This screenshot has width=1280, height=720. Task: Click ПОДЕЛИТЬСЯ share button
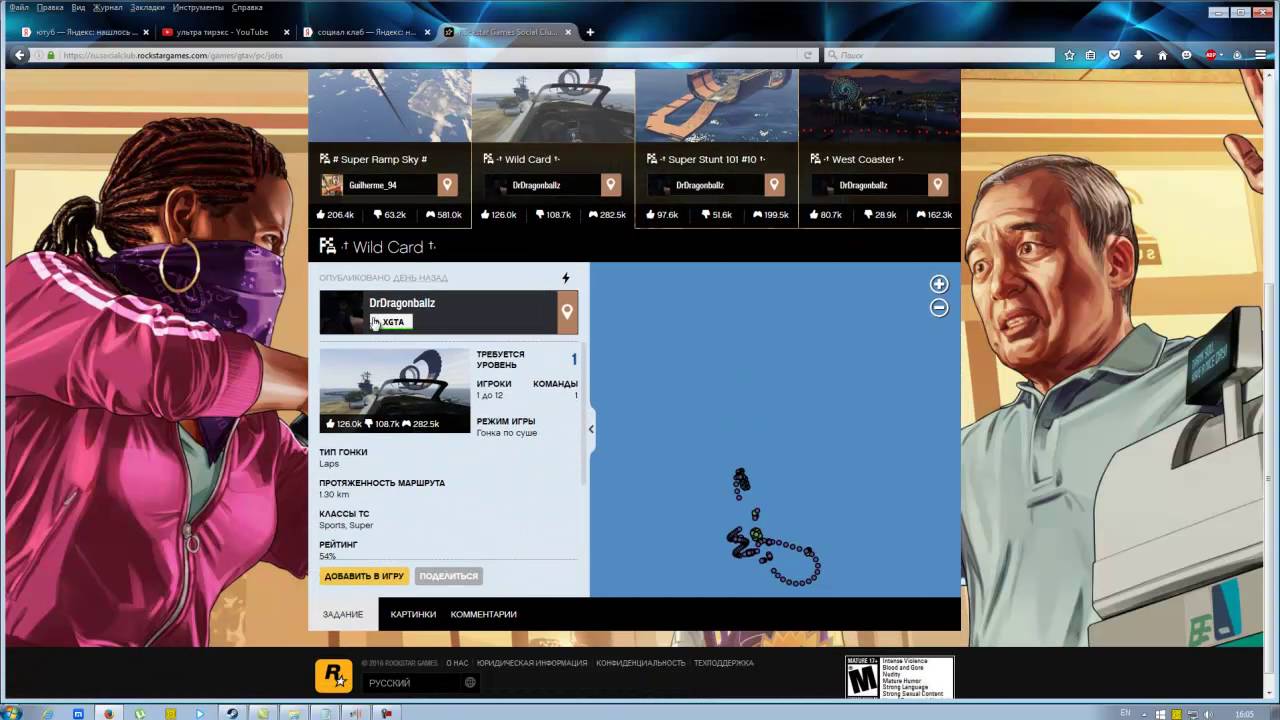[449, 576]
